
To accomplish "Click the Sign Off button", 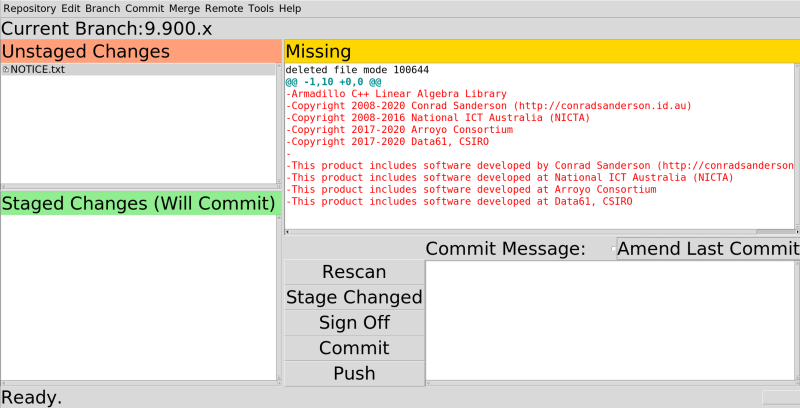I will pos(354,323).
